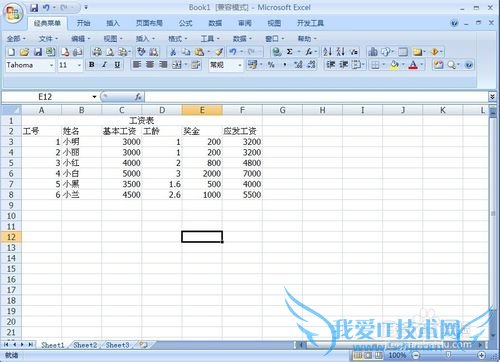Open the 全部 classic menu
The height and width of the screenshot is (362, 500).
pyautogui.click(x=16, y=39)
